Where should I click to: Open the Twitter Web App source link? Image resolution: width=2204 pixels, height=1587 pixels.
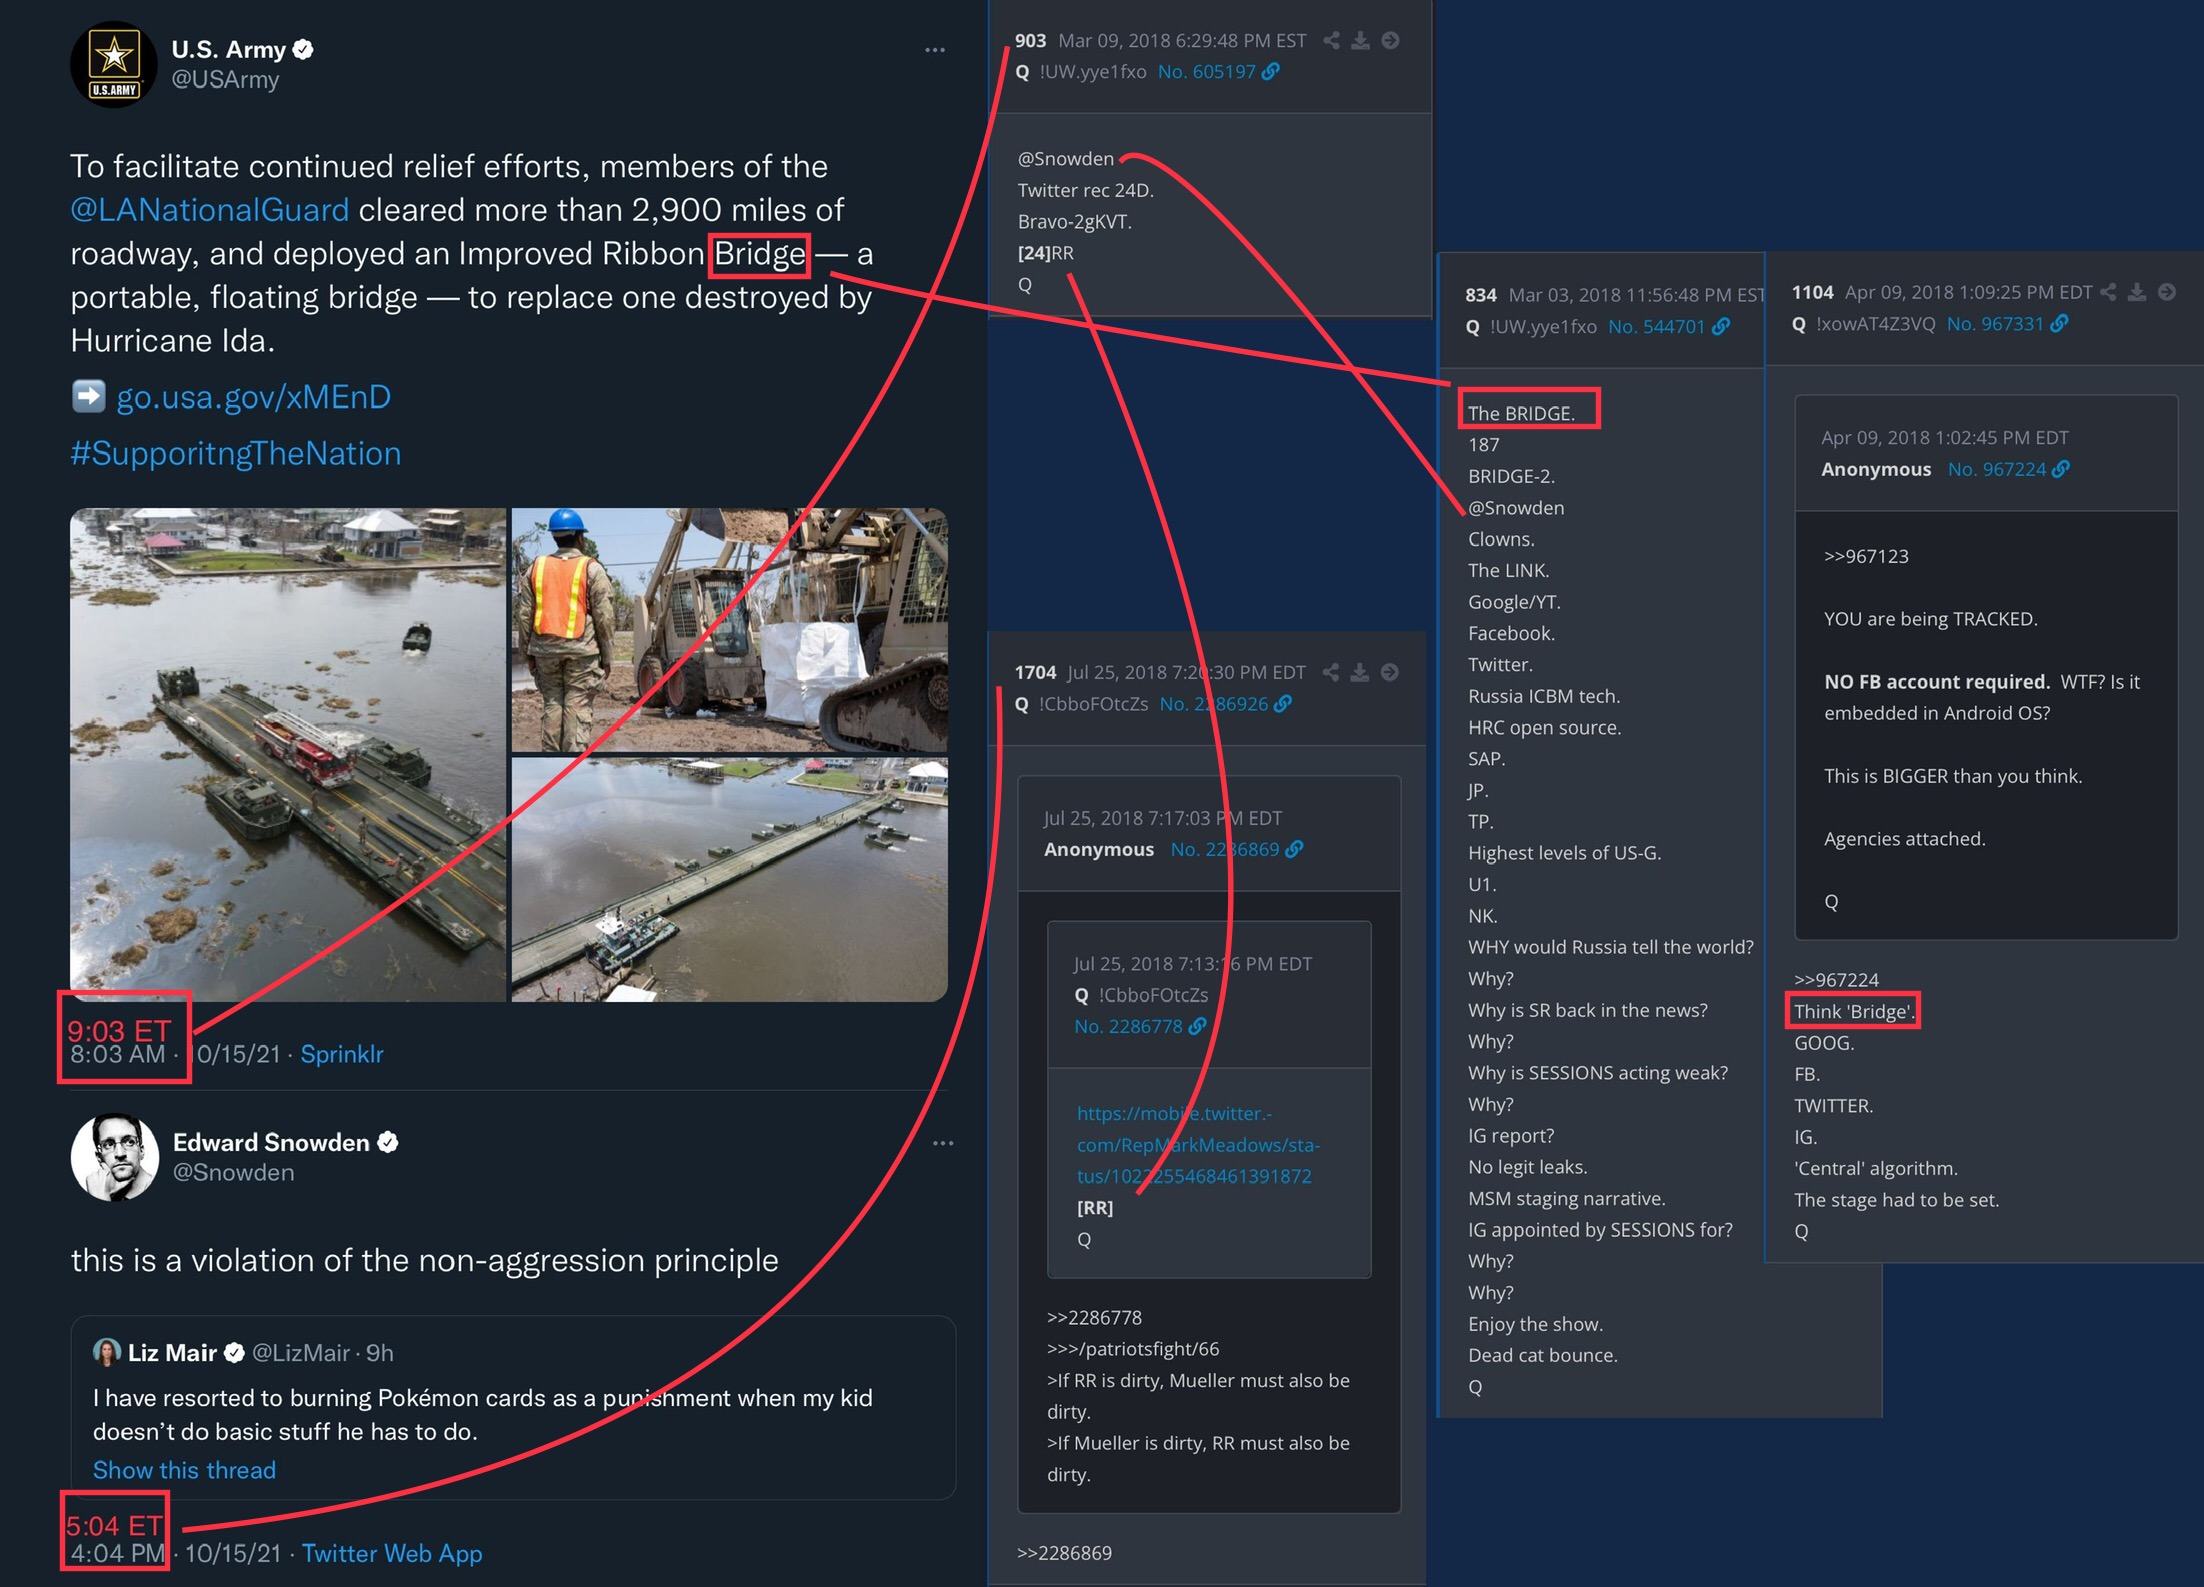pyautogui.click(x=392, y=1553)
